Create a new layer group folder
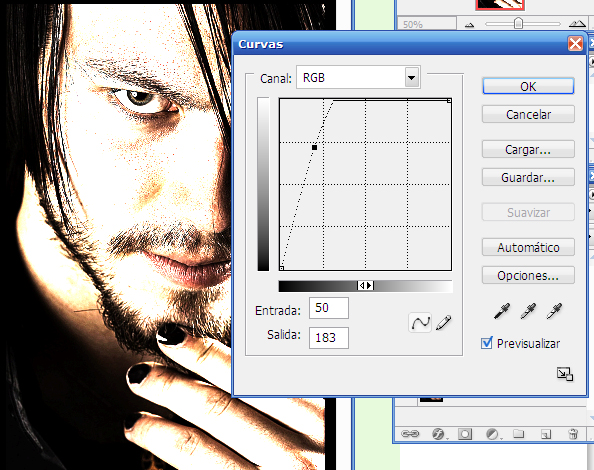This screenshot has height=470, width=594. point(519,434)
